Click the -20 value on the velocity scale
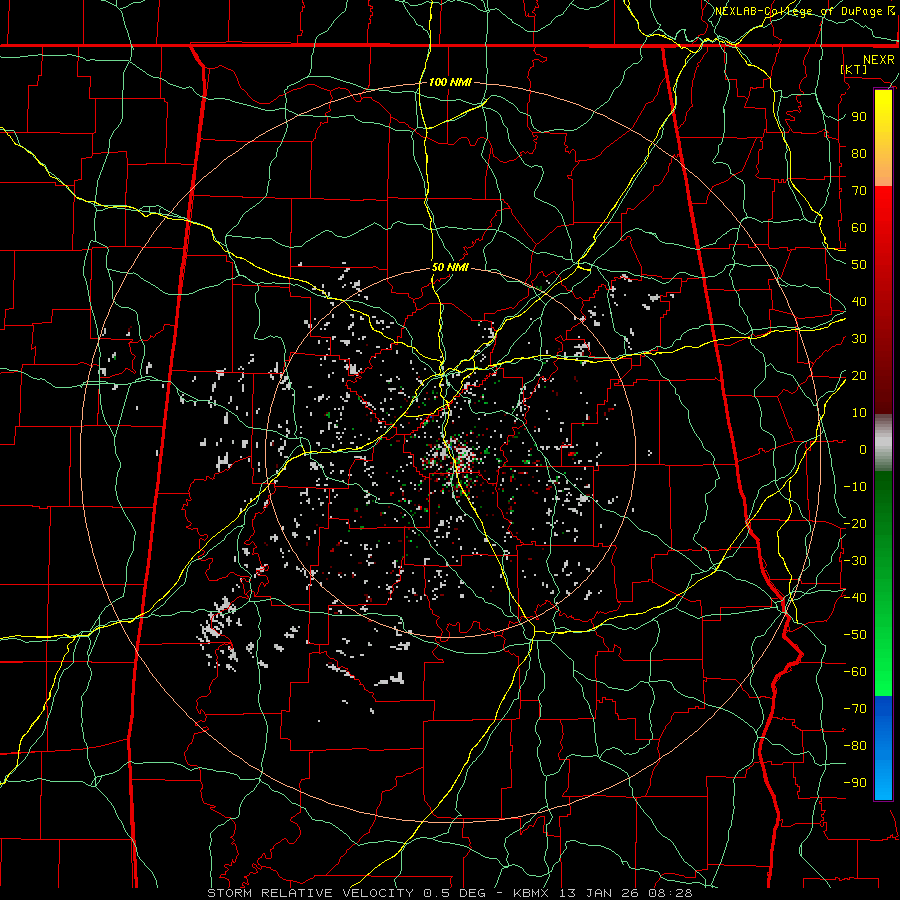 (855, 523)
